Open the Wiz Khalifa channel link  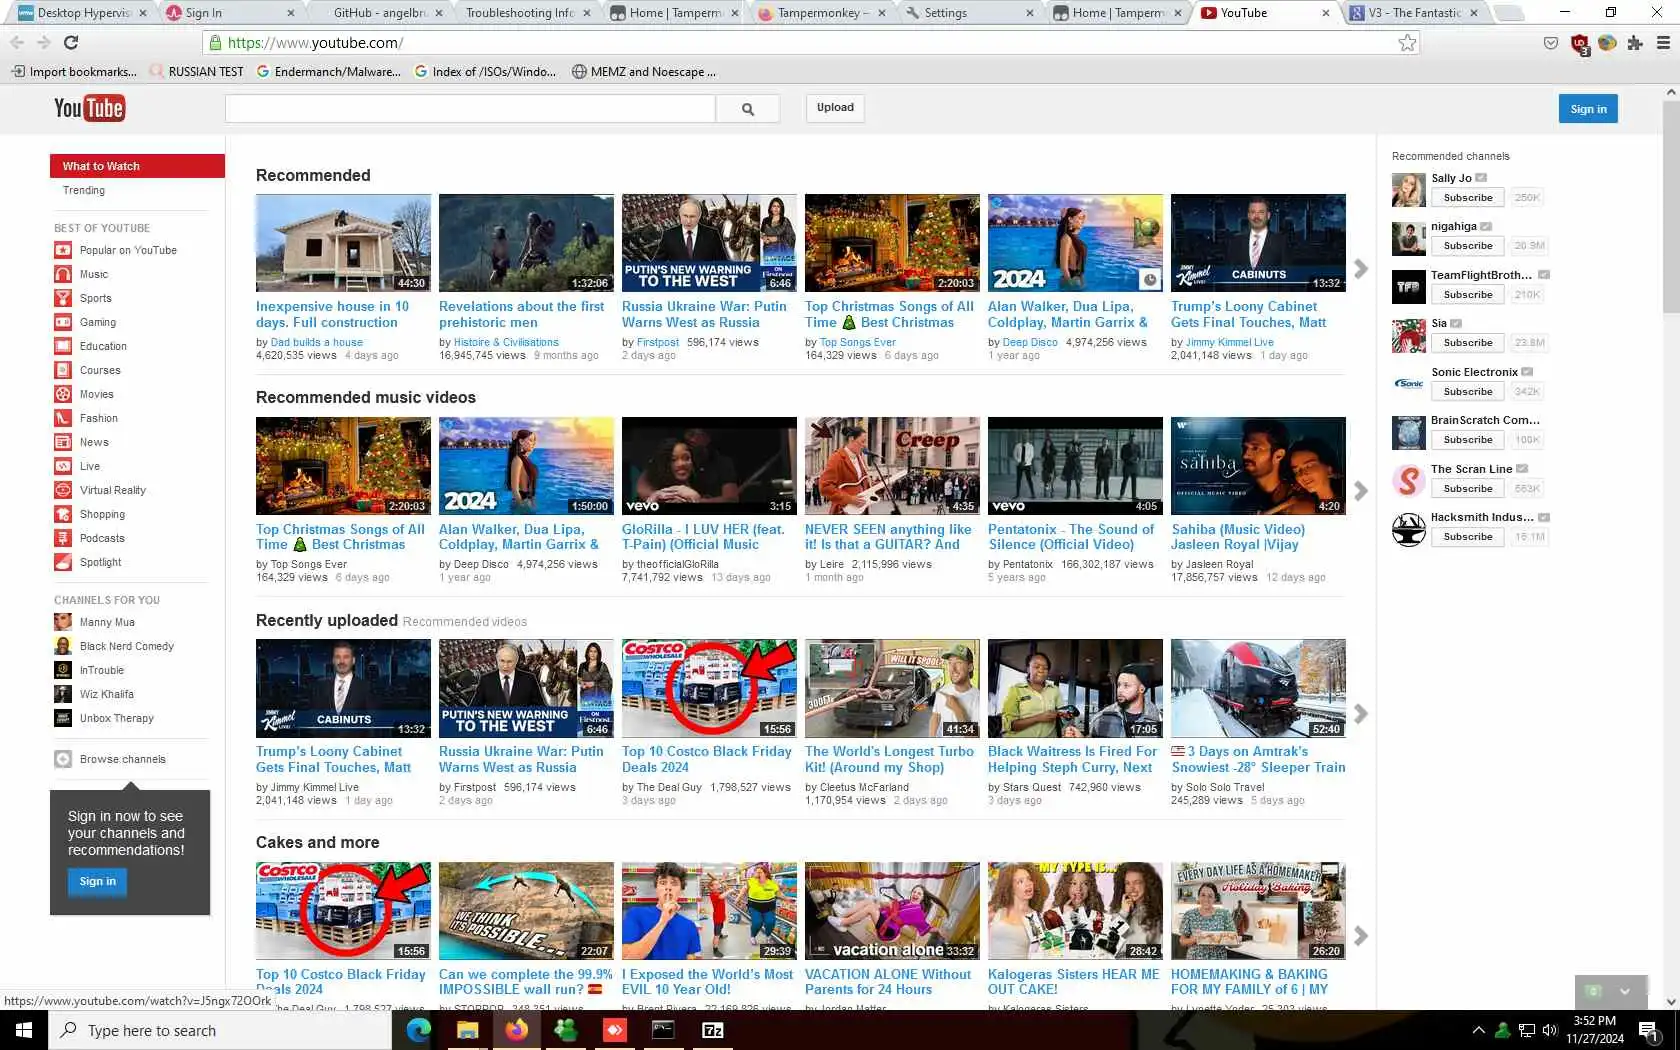(107, 694)
